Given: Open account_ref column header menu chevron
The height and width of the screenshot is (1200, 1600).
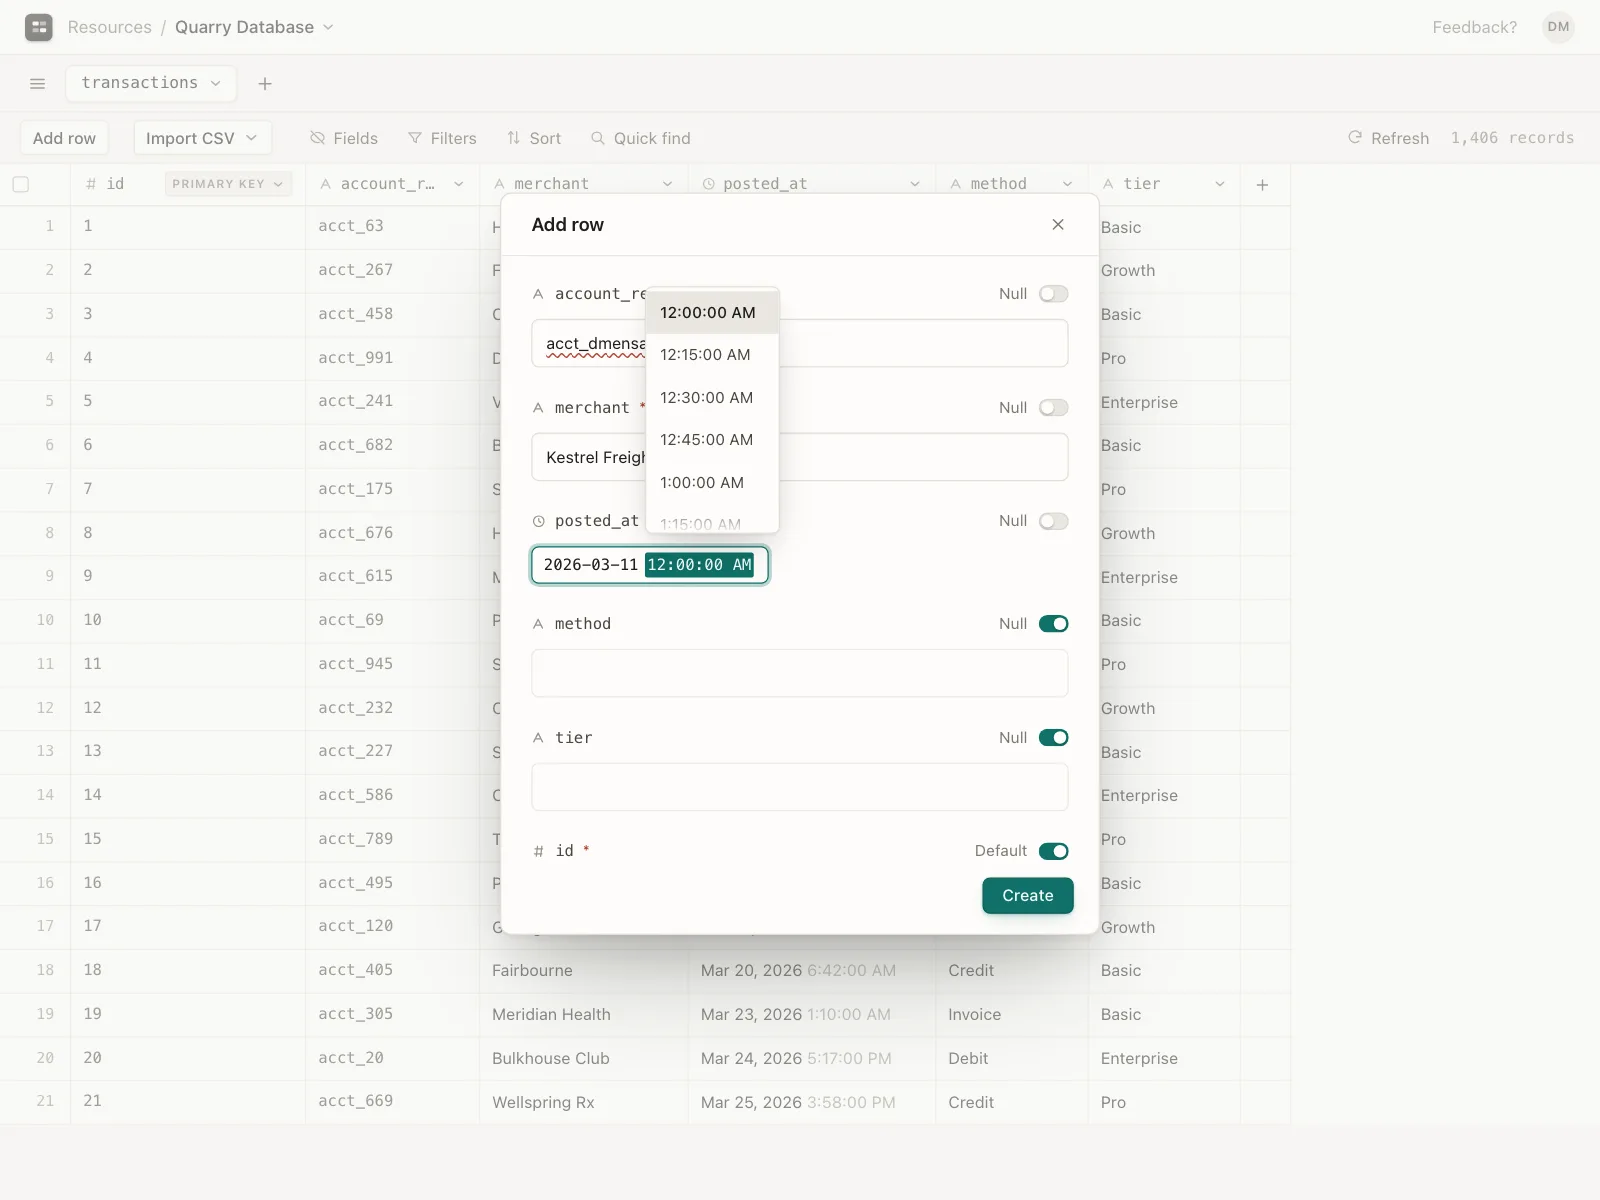Looking at the screenshot, I should tap(459, 184).
